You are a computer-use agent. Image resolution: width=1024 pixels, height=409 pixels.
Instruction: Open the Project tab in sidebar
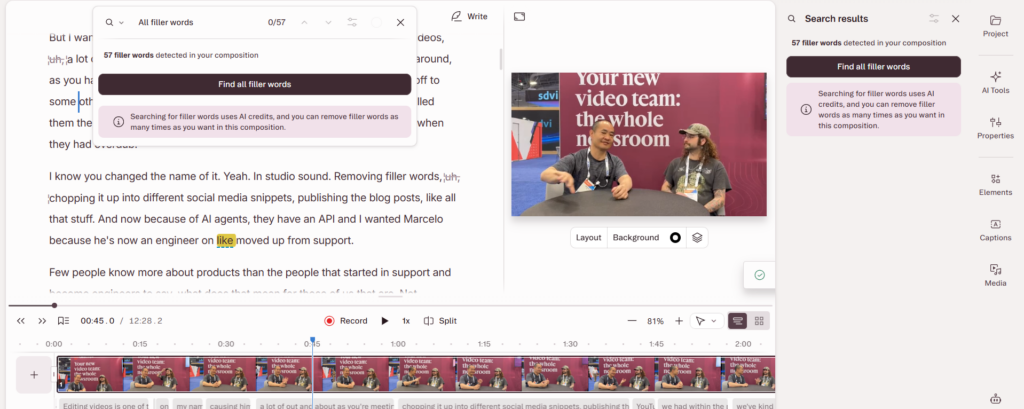tap(995, 26)
